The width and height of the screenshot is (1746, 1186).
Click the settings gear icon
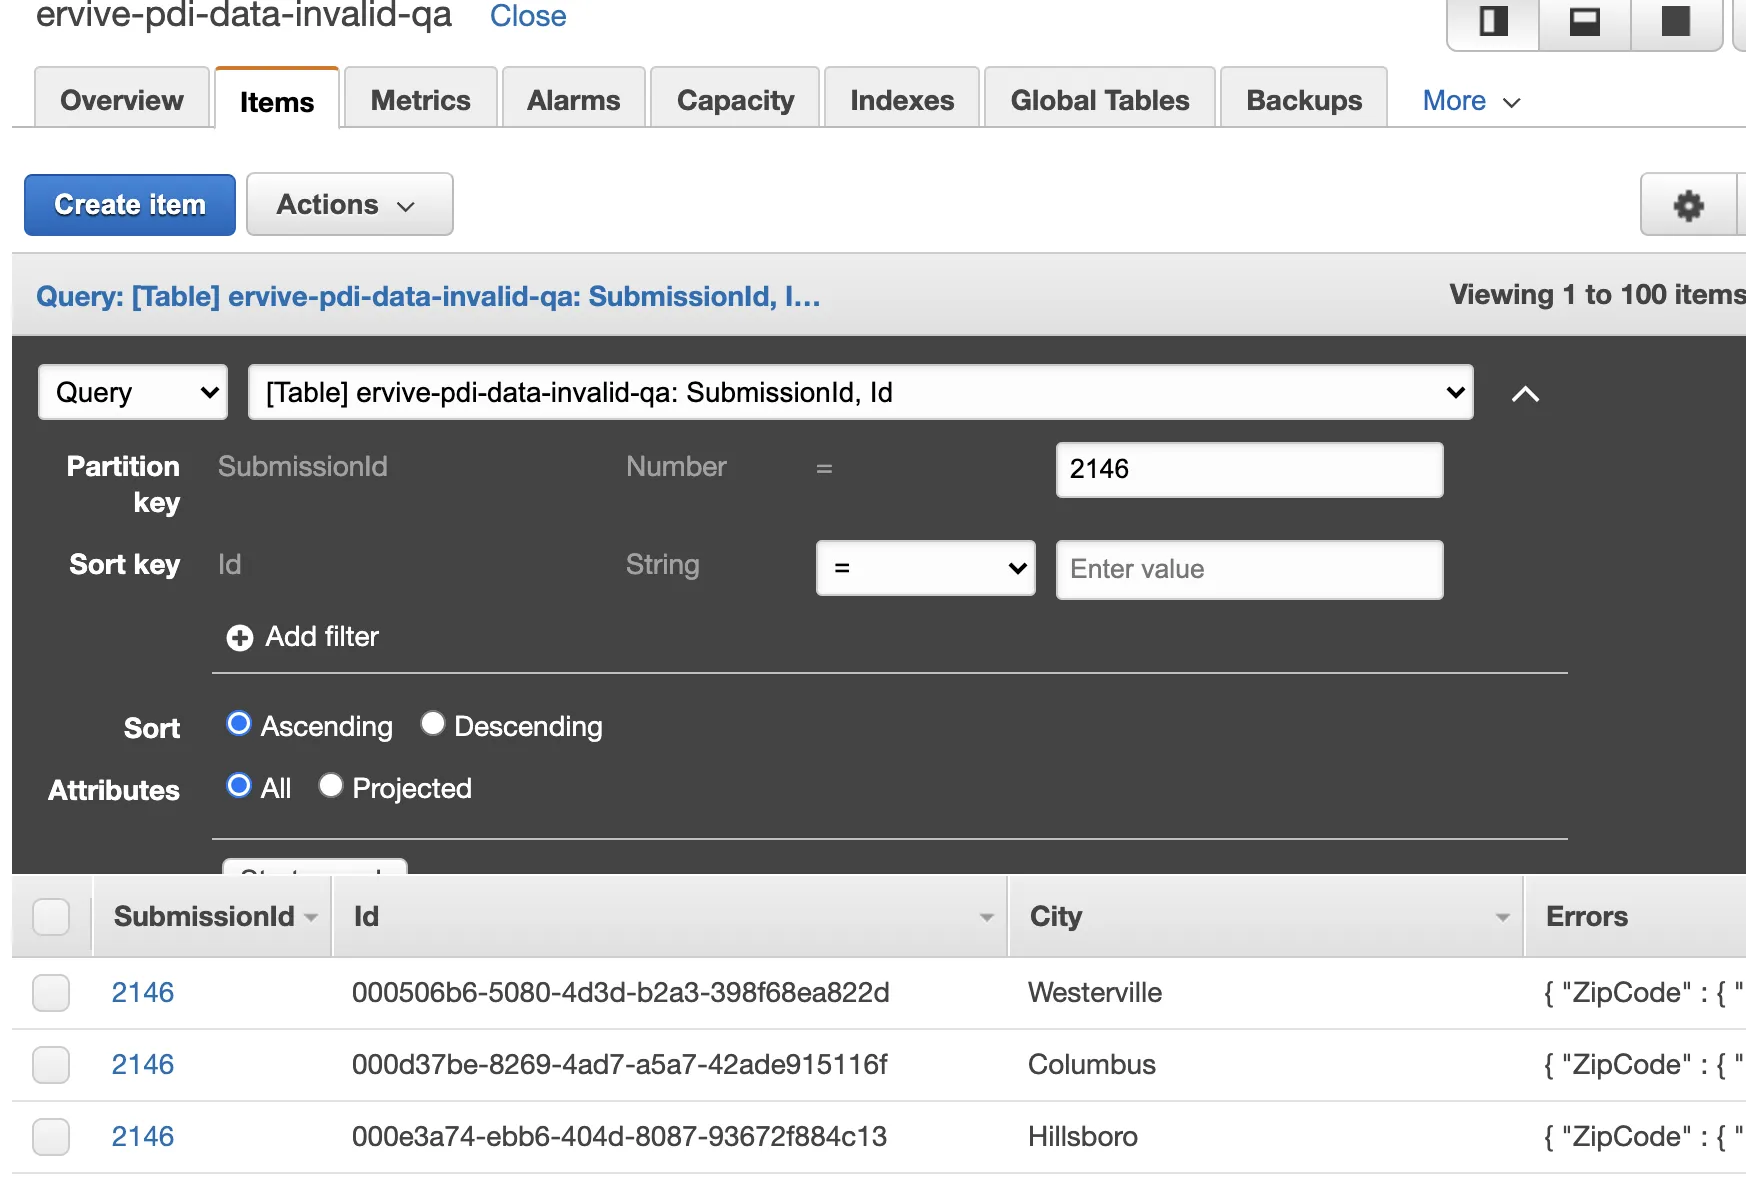point(1688,205)
